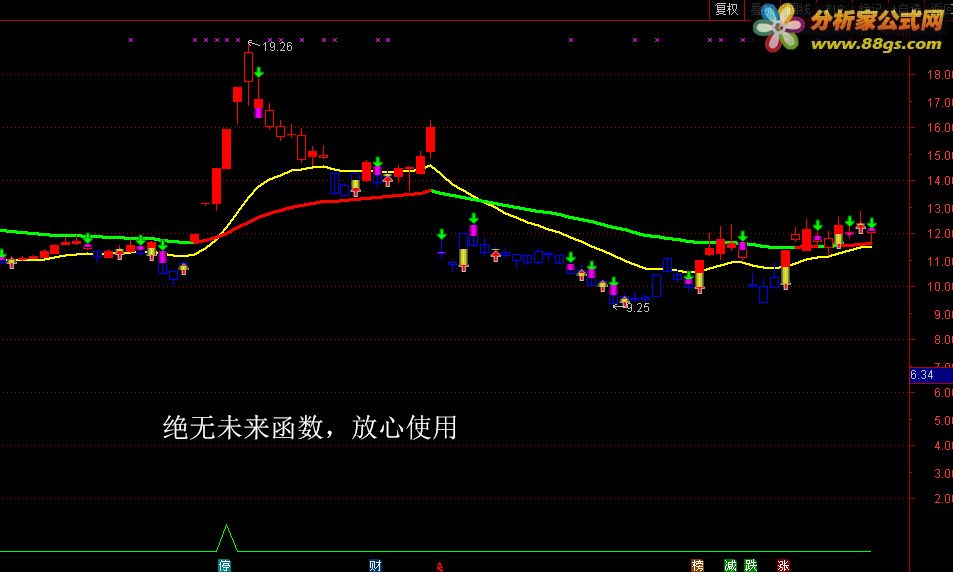
Task: Click the 减 holdings-reduction marker
Action: (730, 566)
